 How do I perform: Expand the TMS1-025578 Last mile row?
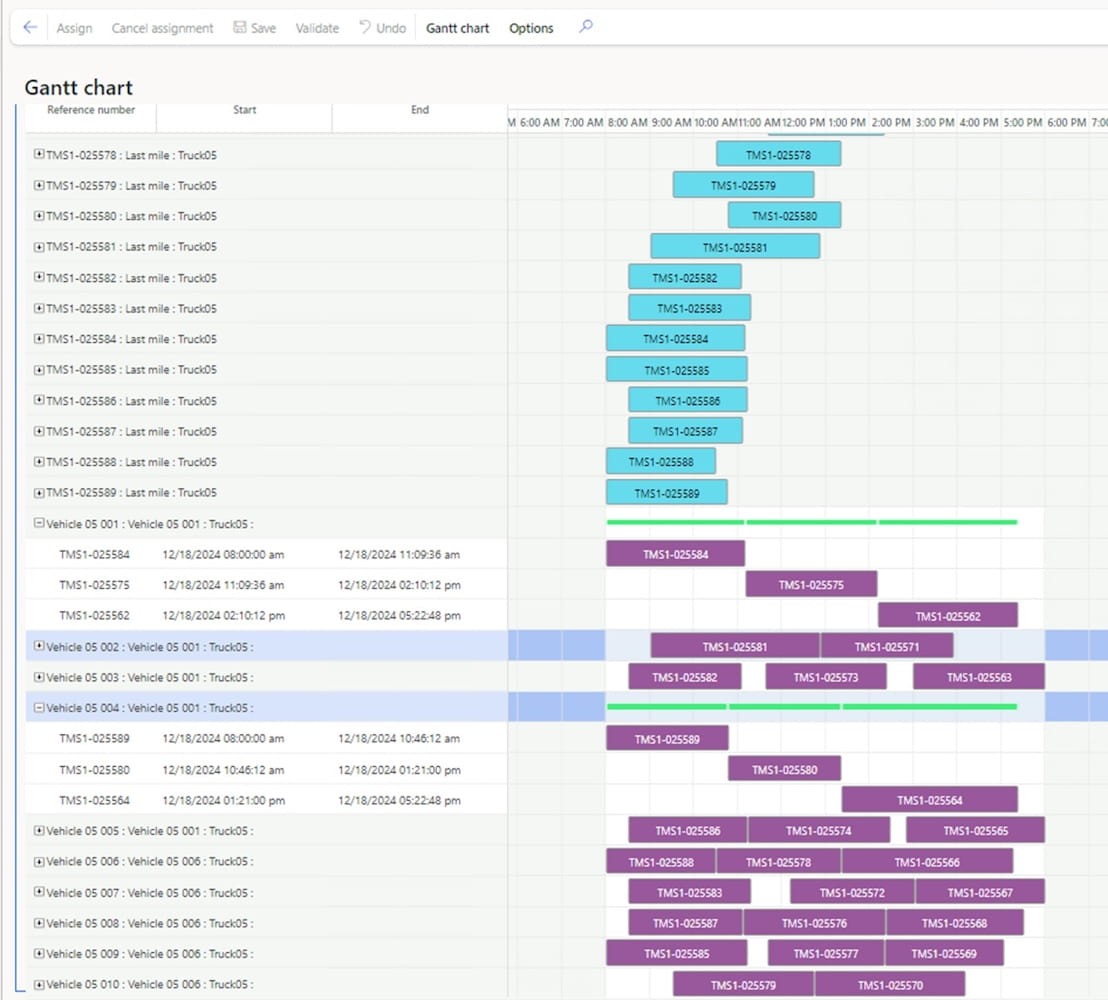pos(39,155)
